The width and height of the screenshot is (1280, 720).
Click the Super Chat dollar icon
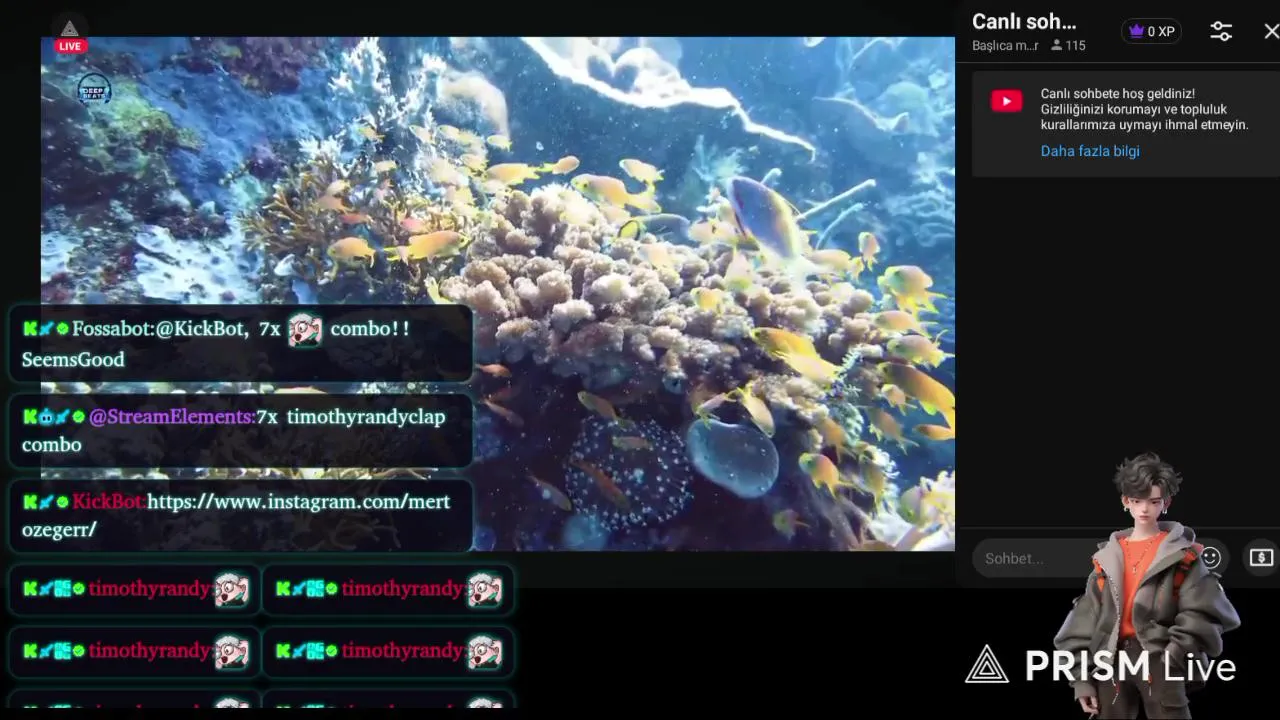[x=1261, y=557]
